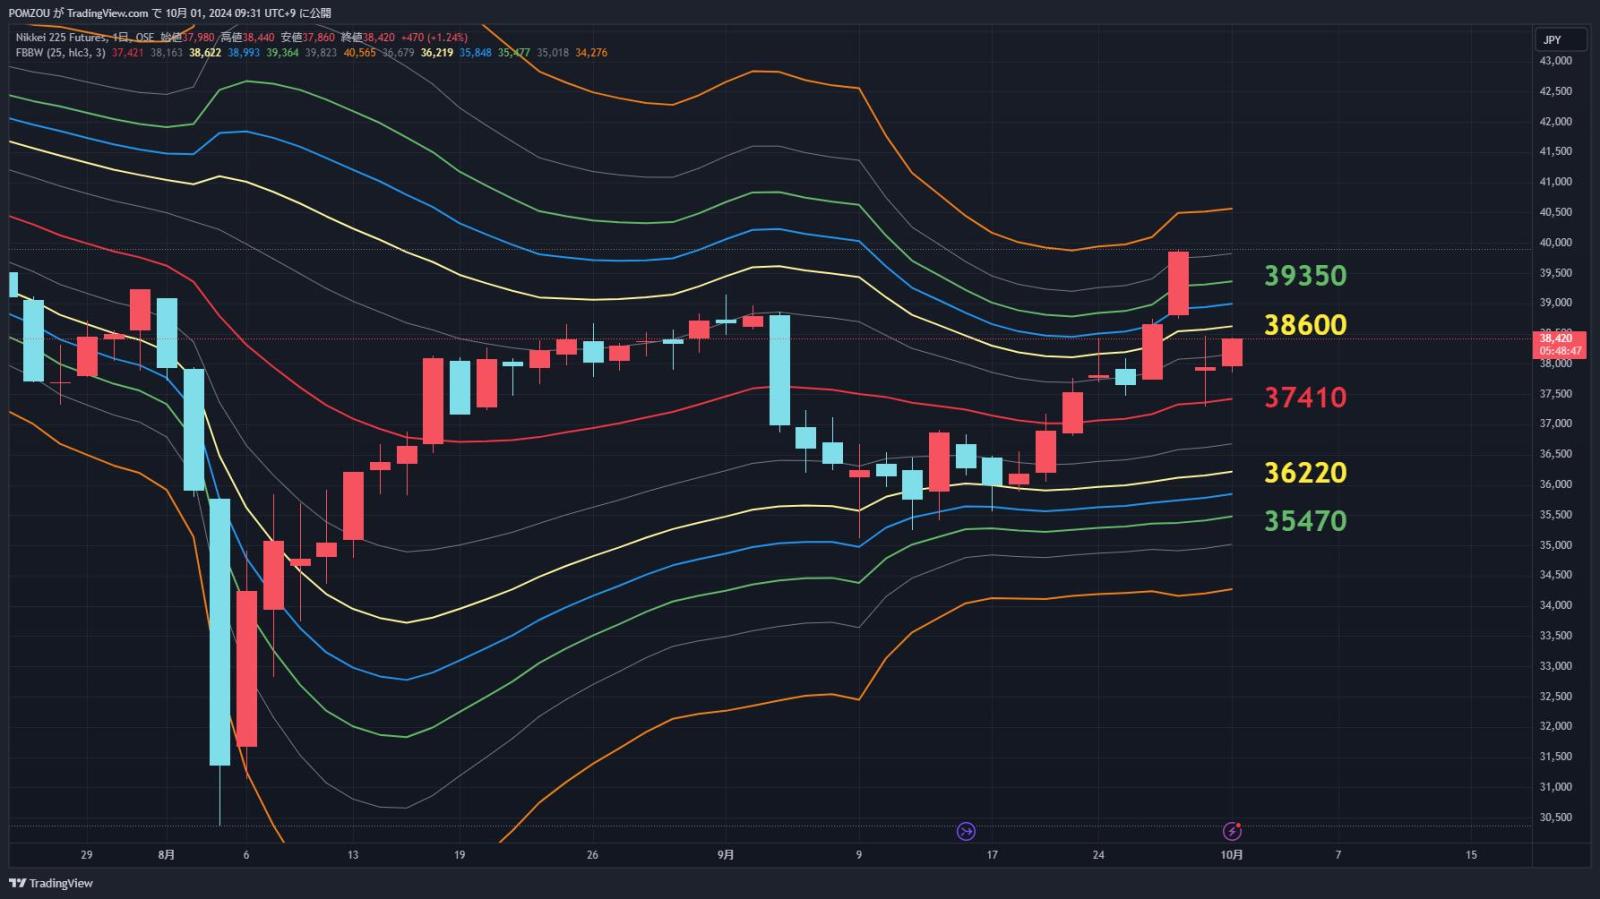
Task: Click the Nikkei 225 Futures symbol title
Action: [x=63, y=38]
